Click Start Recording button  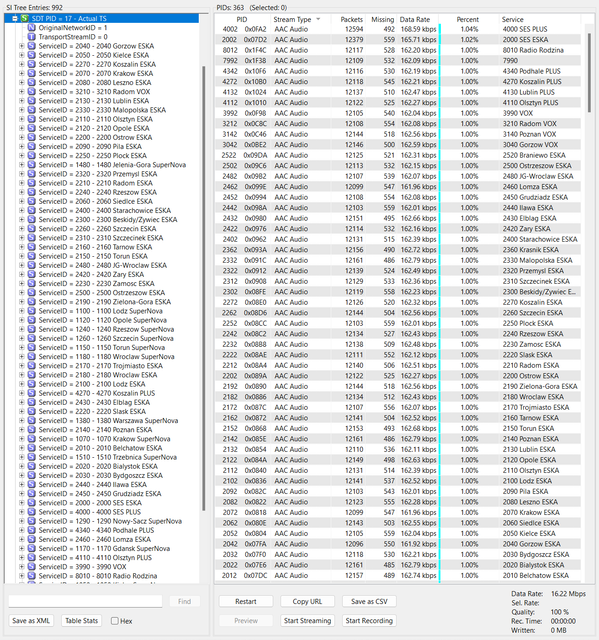pyautogui.click(x=369, y=620)
